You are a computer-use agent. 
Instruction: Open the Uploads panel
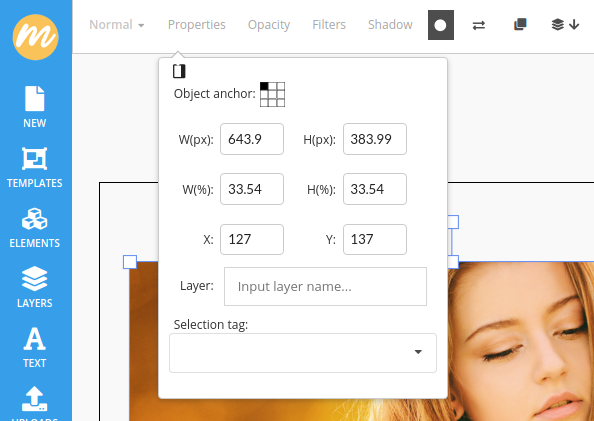(x=34, y=403)
